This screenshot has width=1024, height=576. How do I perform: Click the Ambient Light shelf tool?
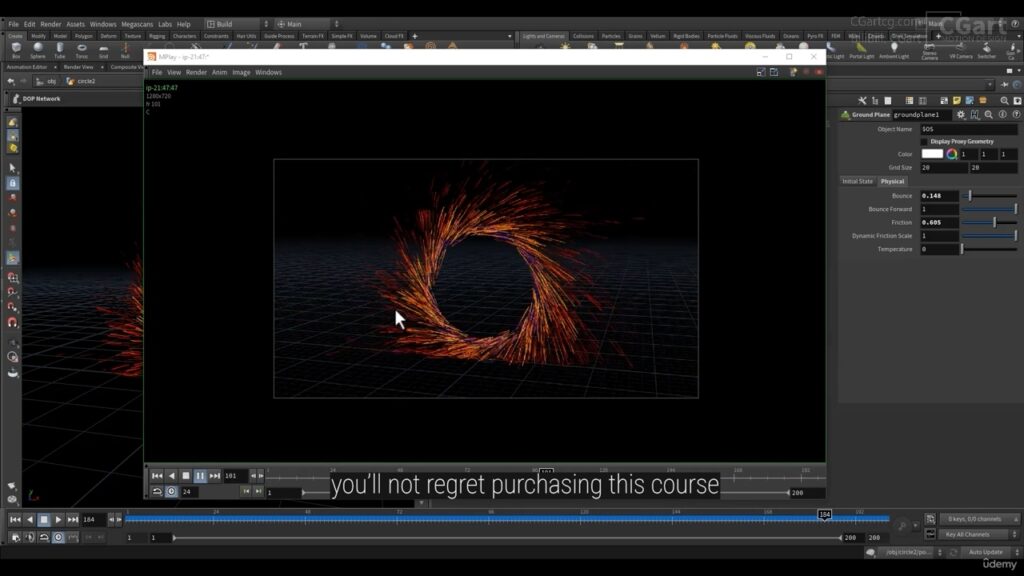point(894,51)
